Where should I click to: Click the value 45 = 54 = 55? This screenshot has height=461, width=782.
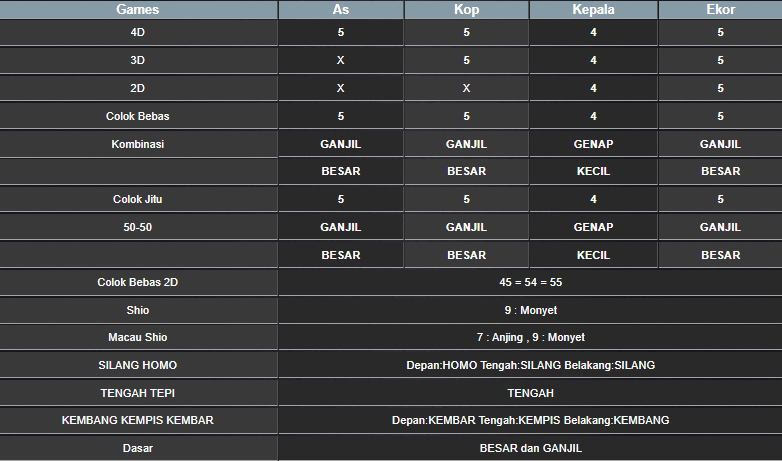(531, 282)
